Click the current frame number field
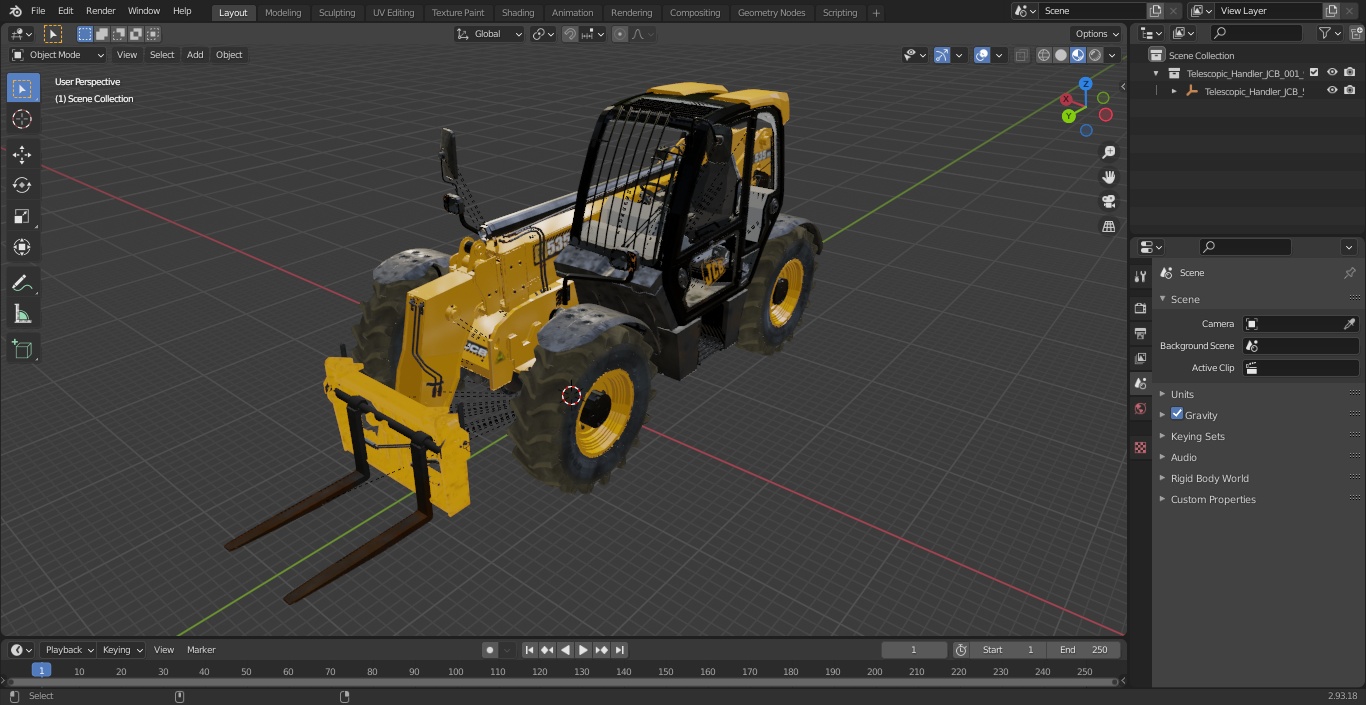The height and width of the screenshot is (705, 1366). coord(914,650)
